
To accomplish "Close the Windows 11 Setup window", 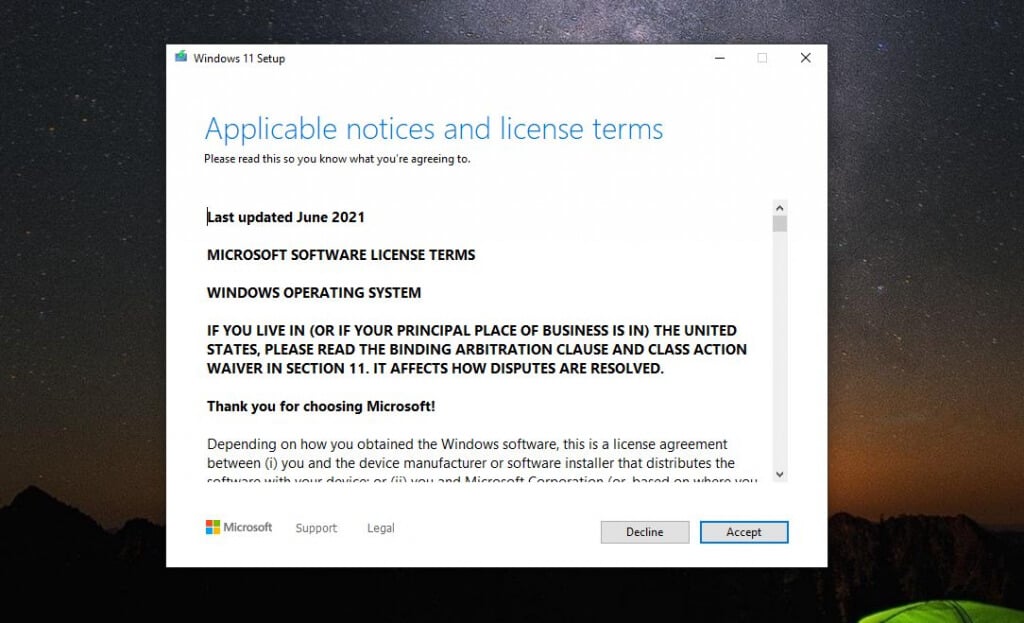I will pyautogui.click(x=805, y=58).
